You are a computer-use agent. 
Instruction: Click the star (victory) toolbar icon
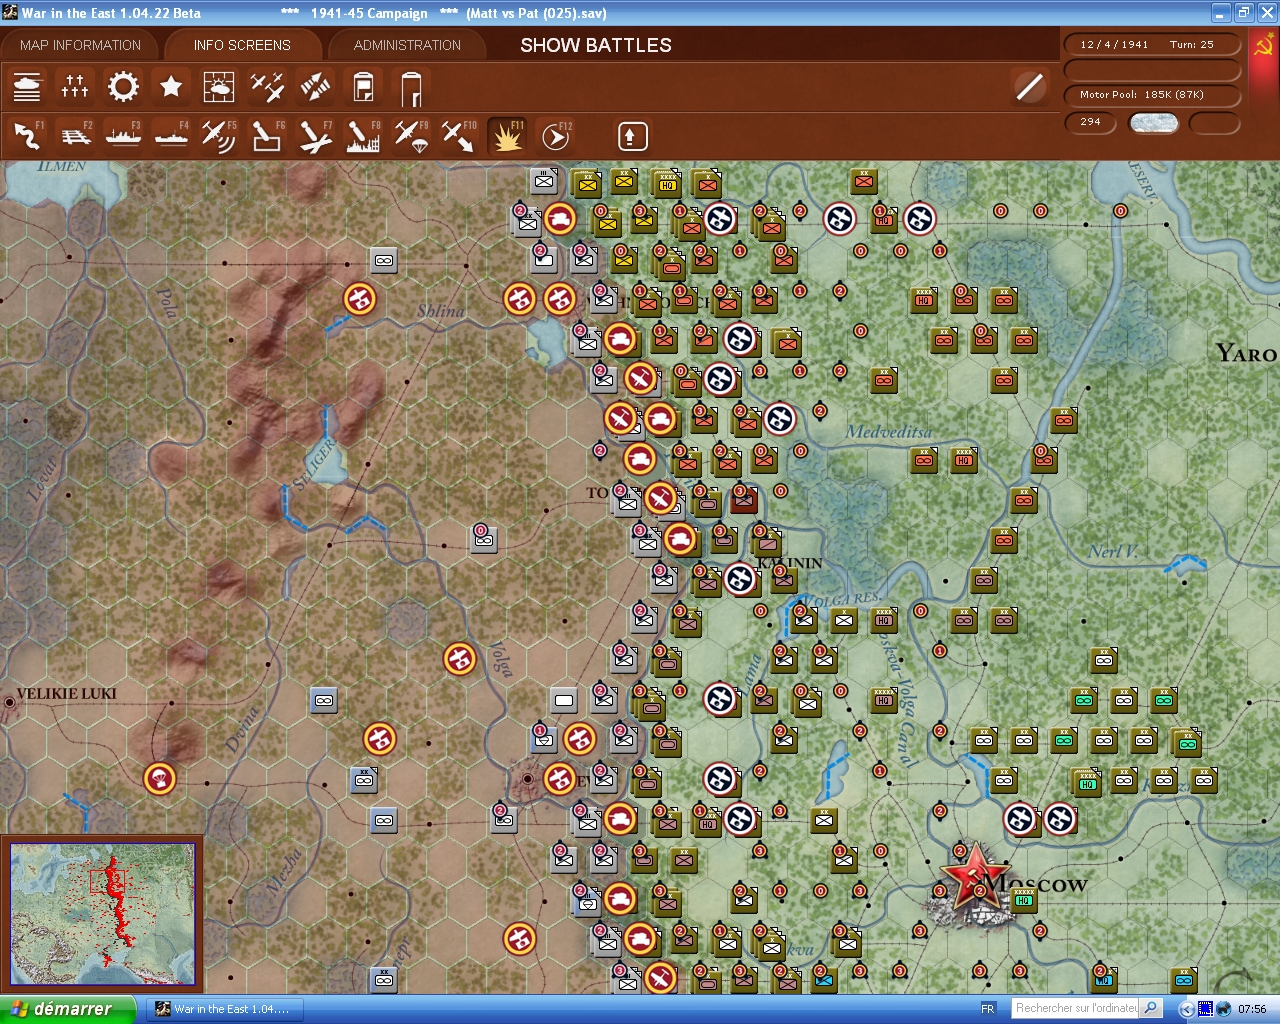(171, 88)
